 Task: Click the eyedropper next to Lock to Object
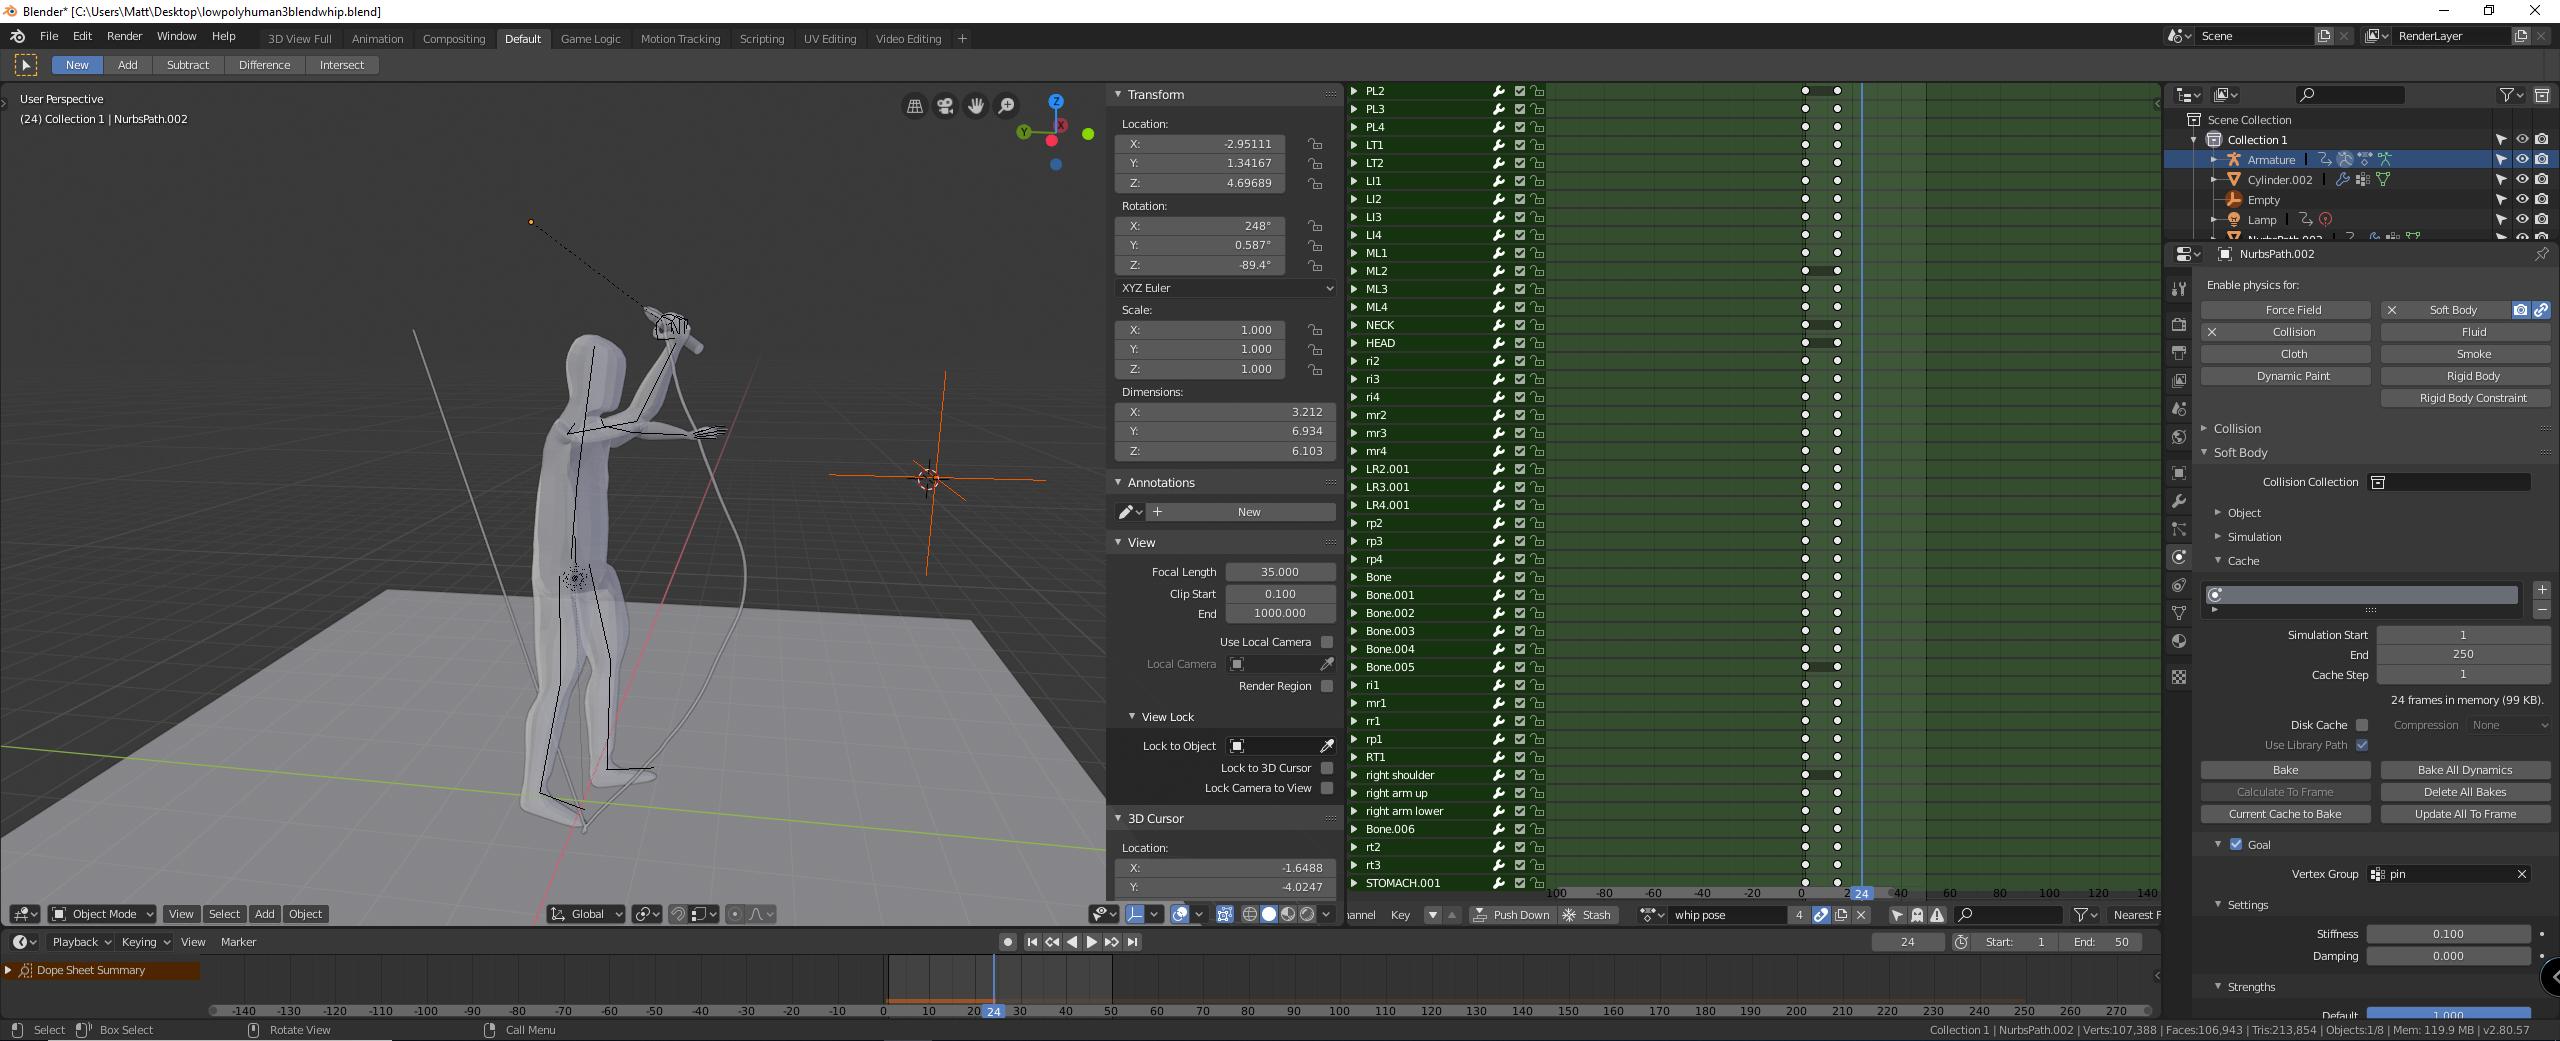(1327, 746)
